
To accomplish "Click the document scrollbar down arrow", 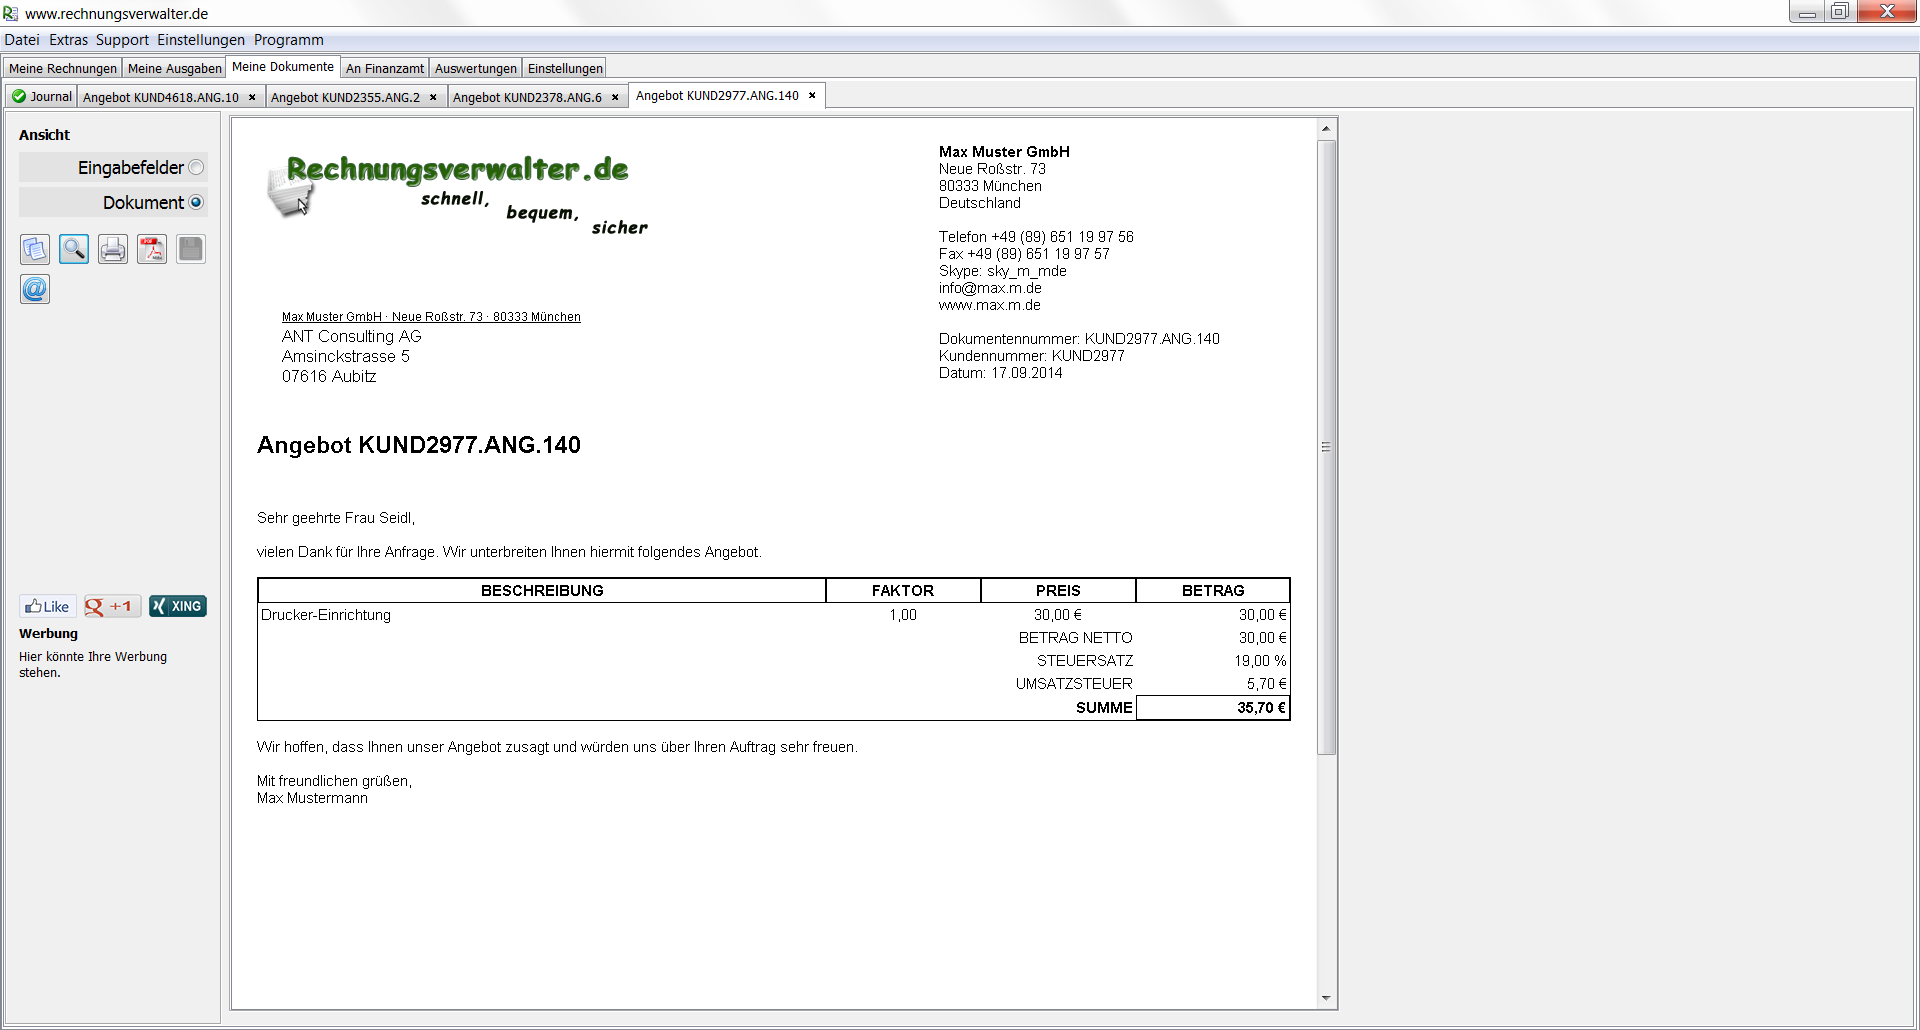I will 1326,998.
